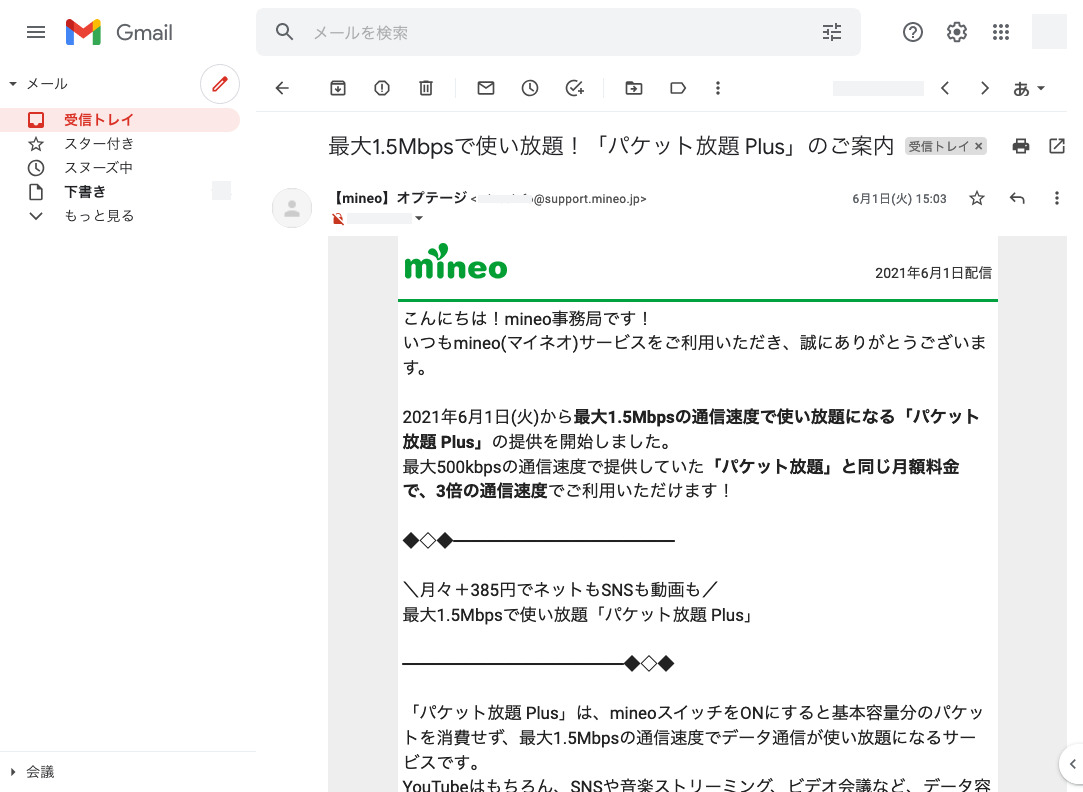Click the compose pencil button
This screenshot has height=792, width=1083.
220,84
